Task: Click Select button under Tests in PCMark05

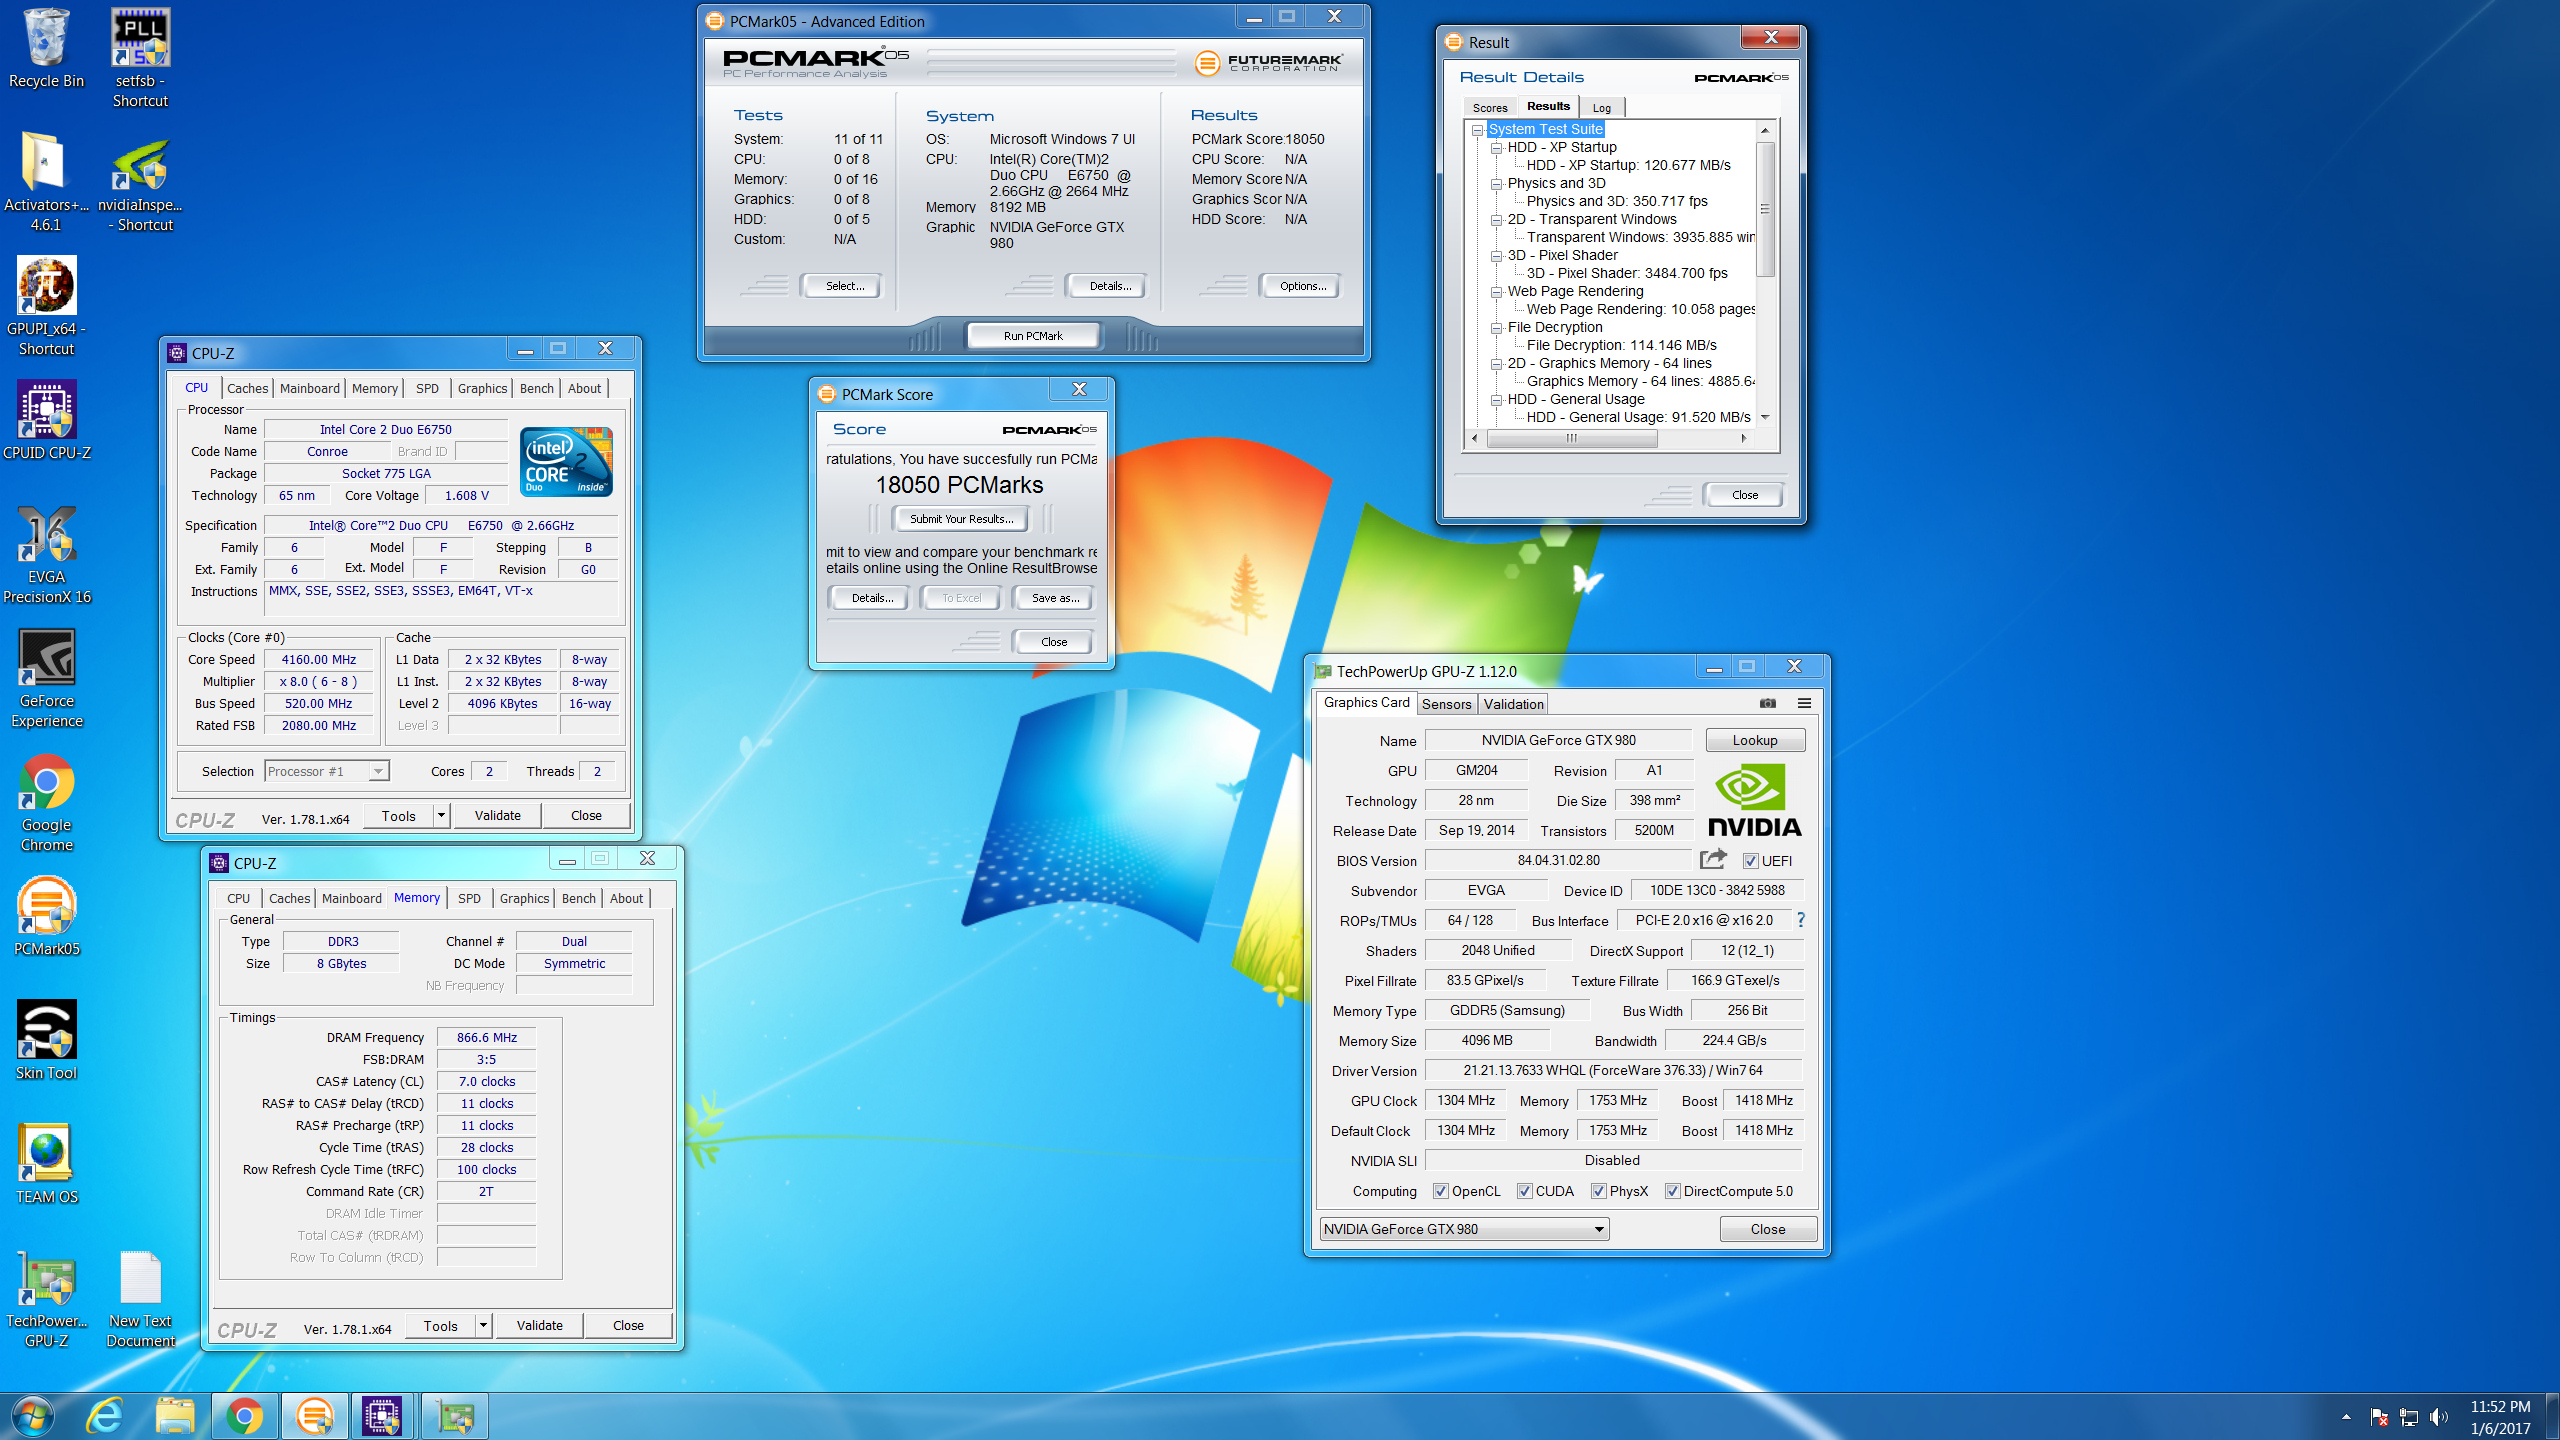Action: pos(843,286)
